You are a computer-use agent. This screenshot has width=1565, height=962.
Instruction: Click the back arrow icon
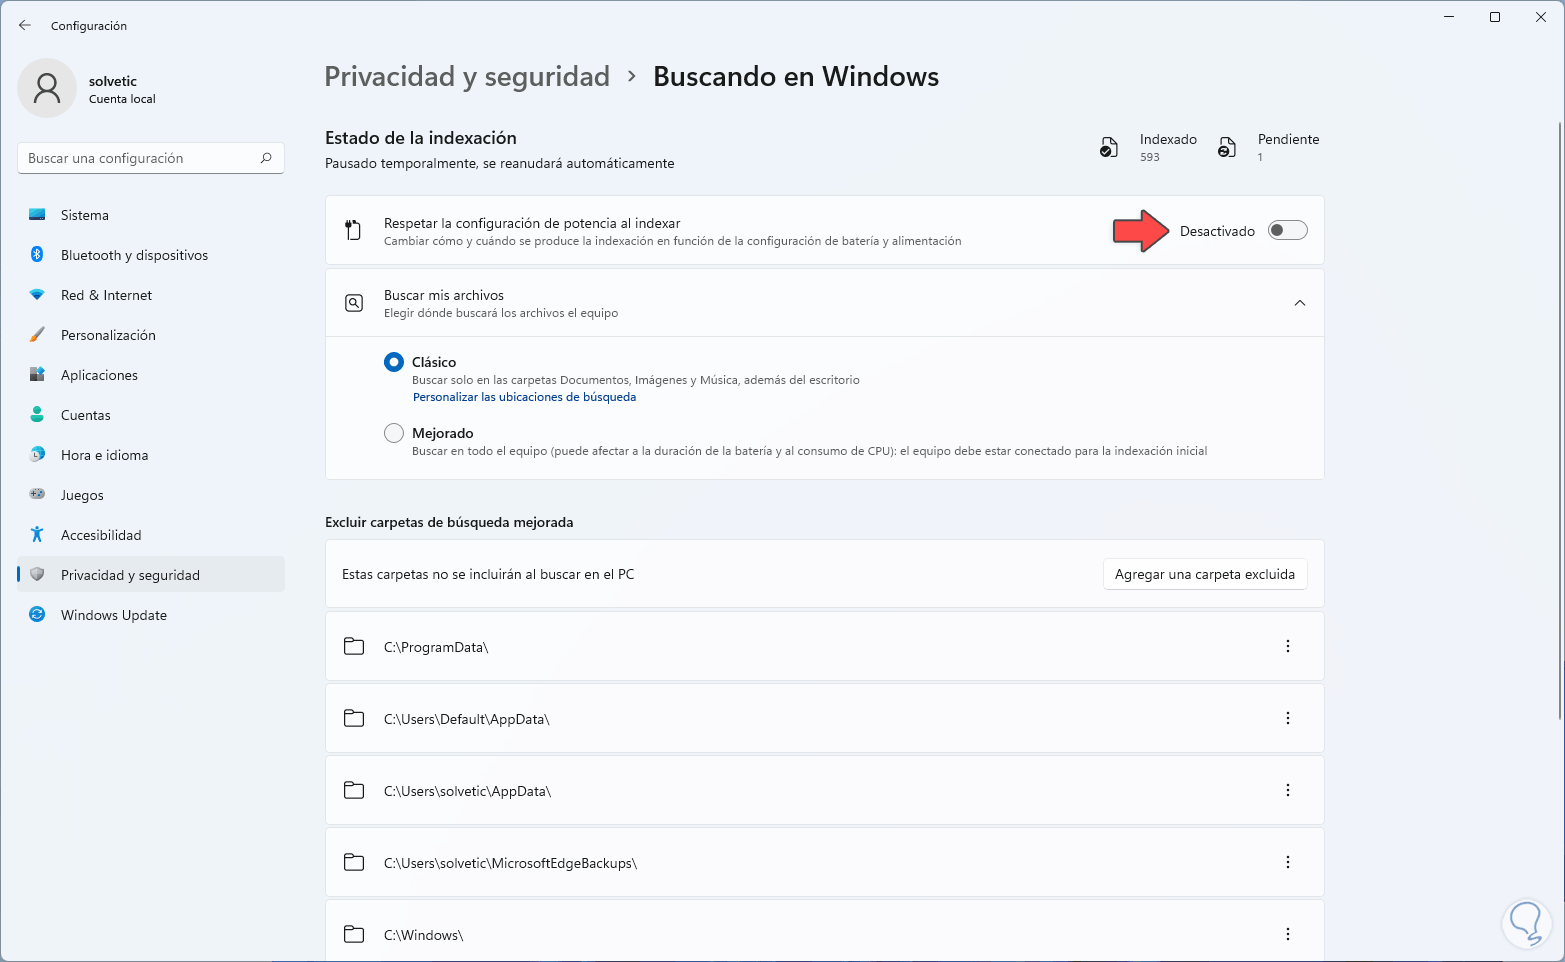pyautogui.click(x=25, y=25)
